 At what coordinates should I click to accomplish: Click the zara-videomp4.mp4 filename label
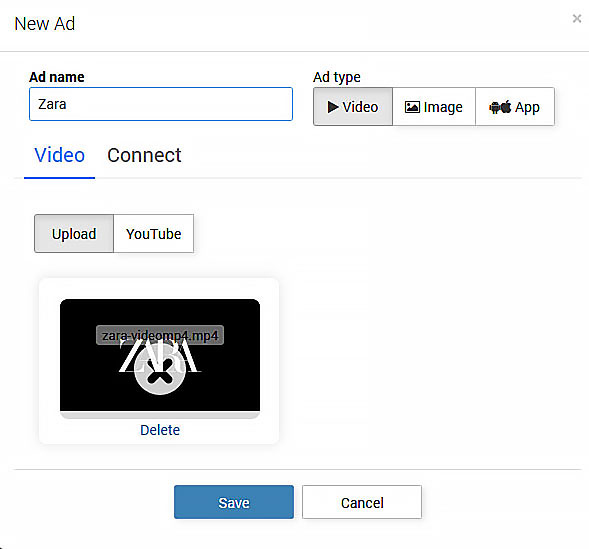pyautogui.click(x=160, y=335)
